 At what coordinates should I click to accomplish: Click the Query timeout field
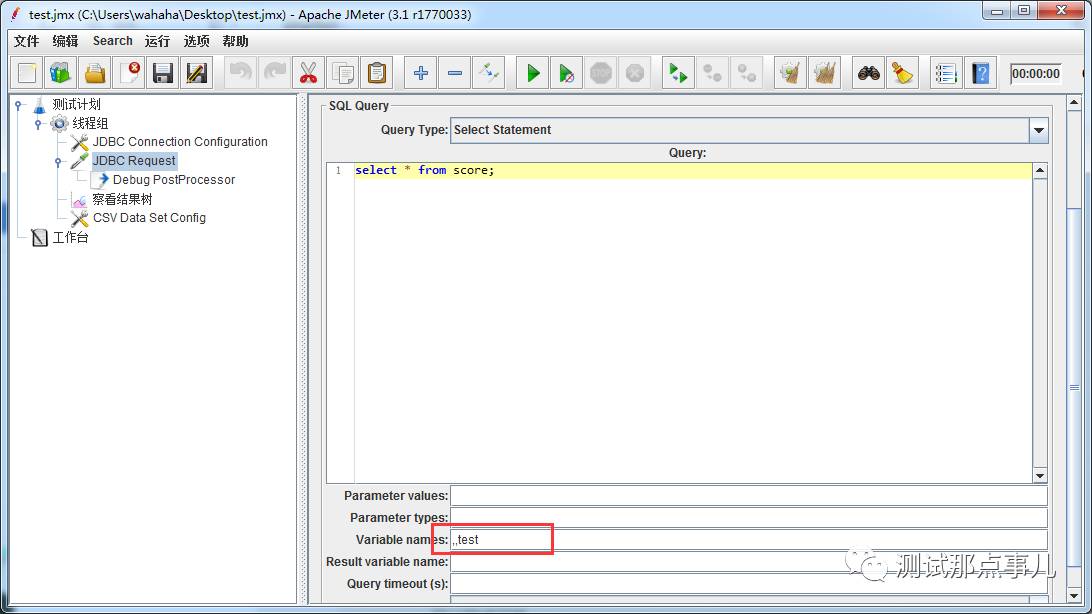point(749,584)
